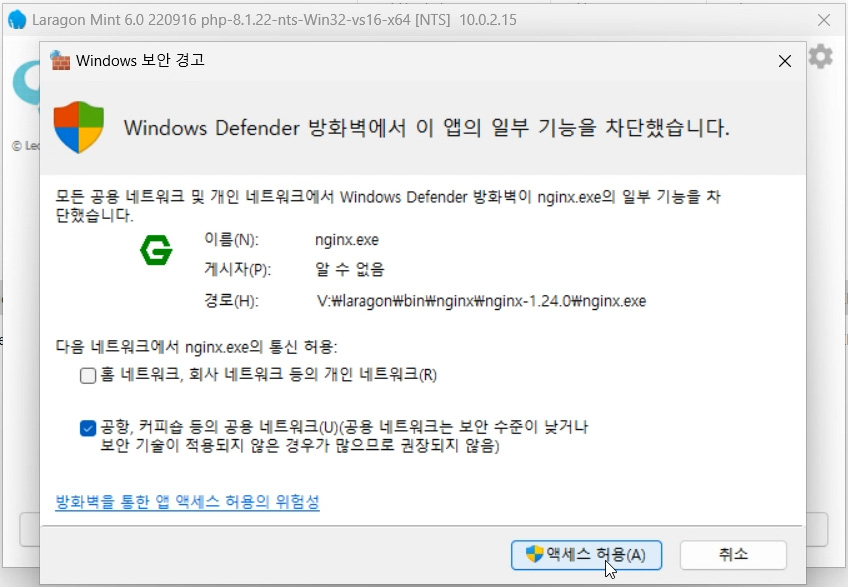Click the 취소 button

pos(733,555)
